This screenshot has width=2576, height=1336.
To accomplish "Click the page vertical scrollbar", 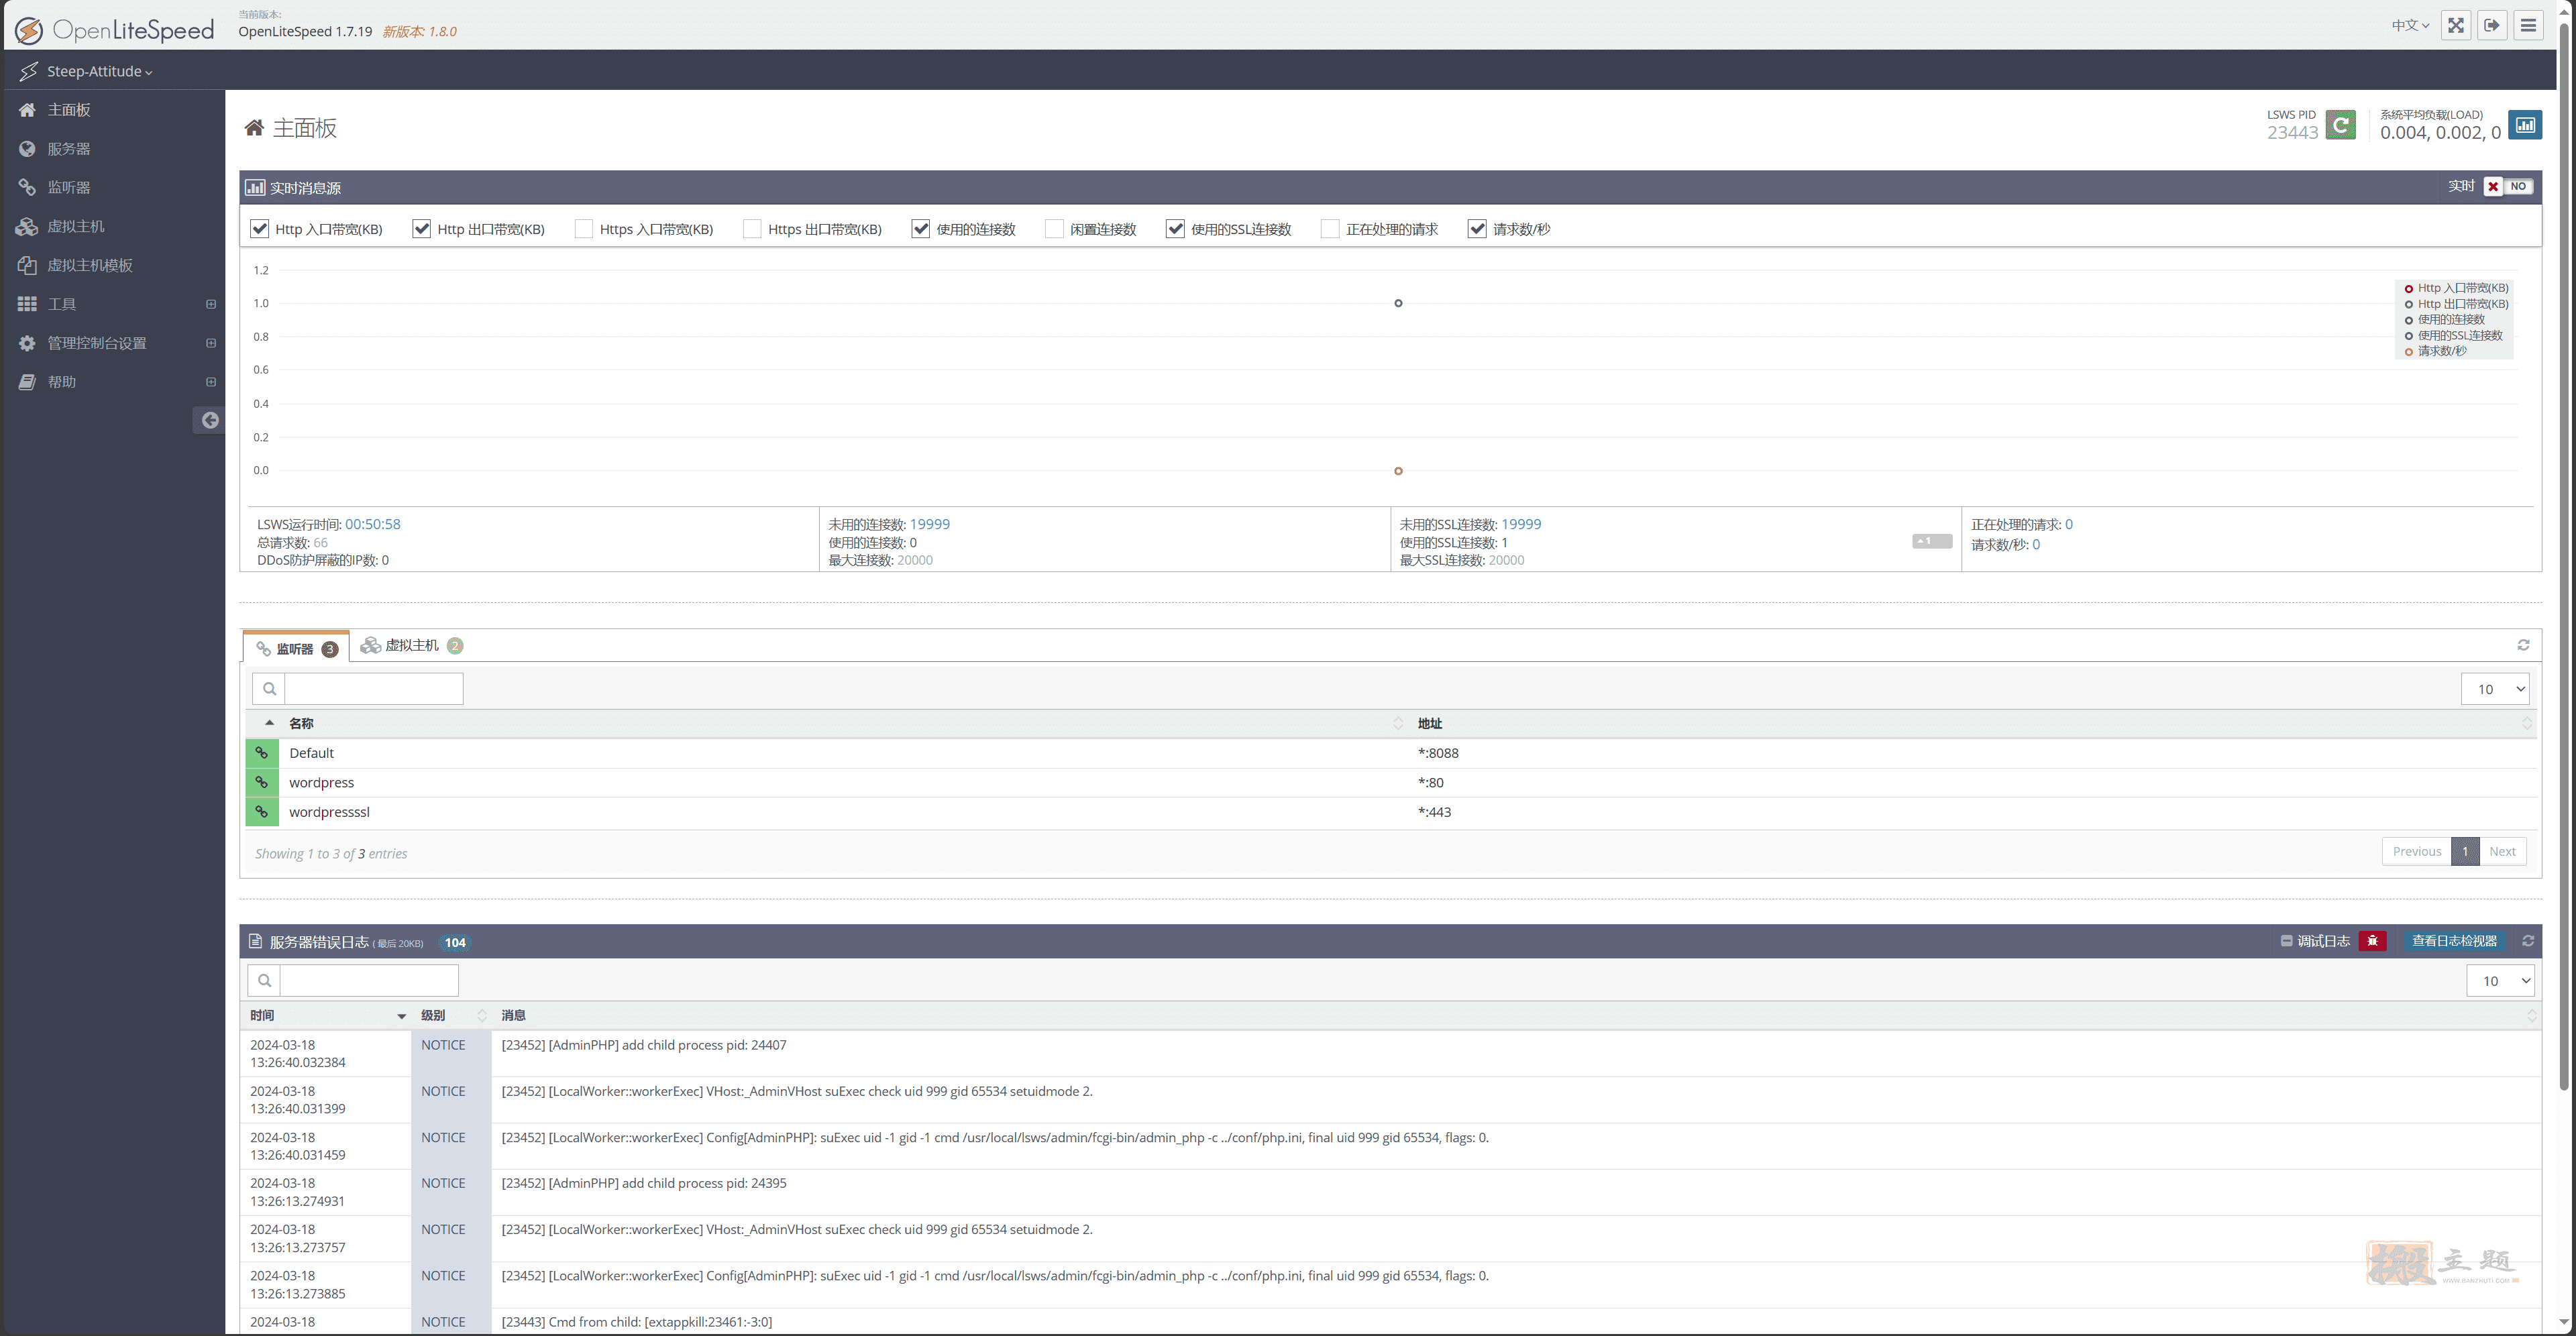I will (2565, 555).
